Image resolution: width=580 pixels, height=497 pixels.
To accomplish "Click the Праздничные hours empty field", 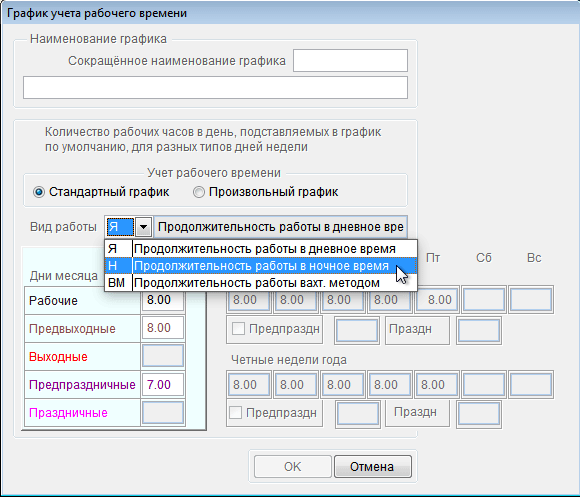I will click(x=162, y=413).
